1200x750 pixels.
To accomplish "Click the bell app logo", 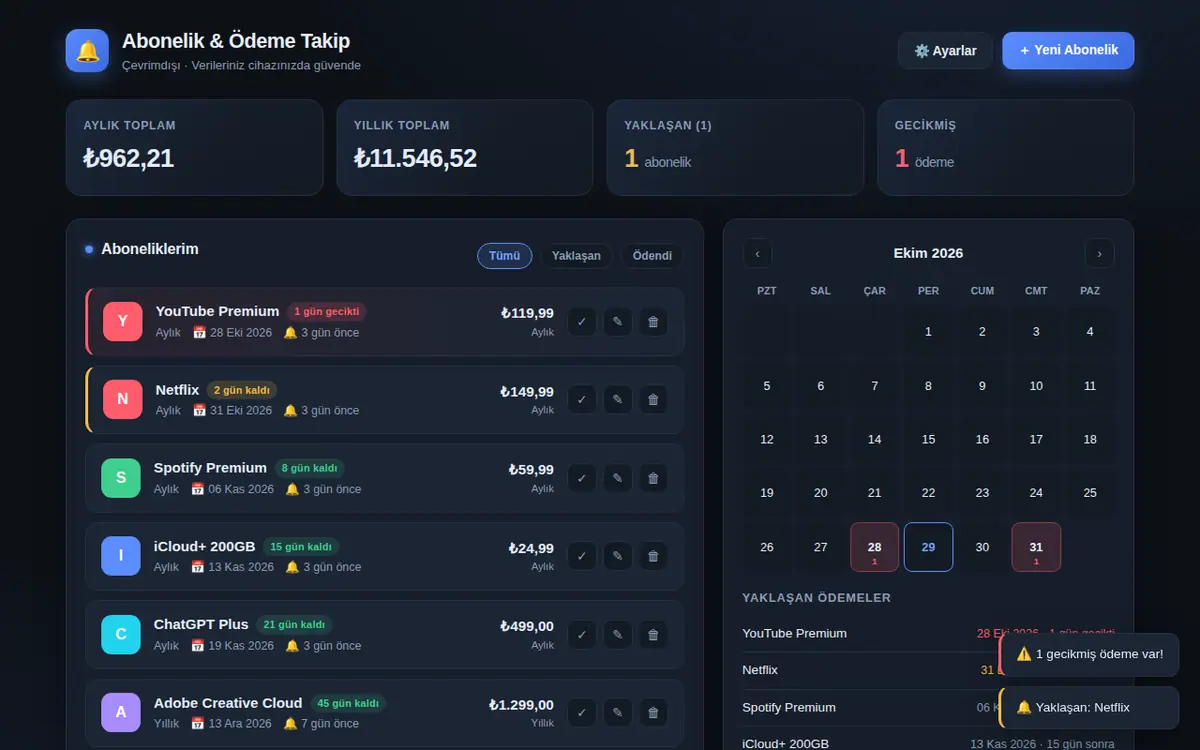I will pyautogui.click(x=87, y=51).
